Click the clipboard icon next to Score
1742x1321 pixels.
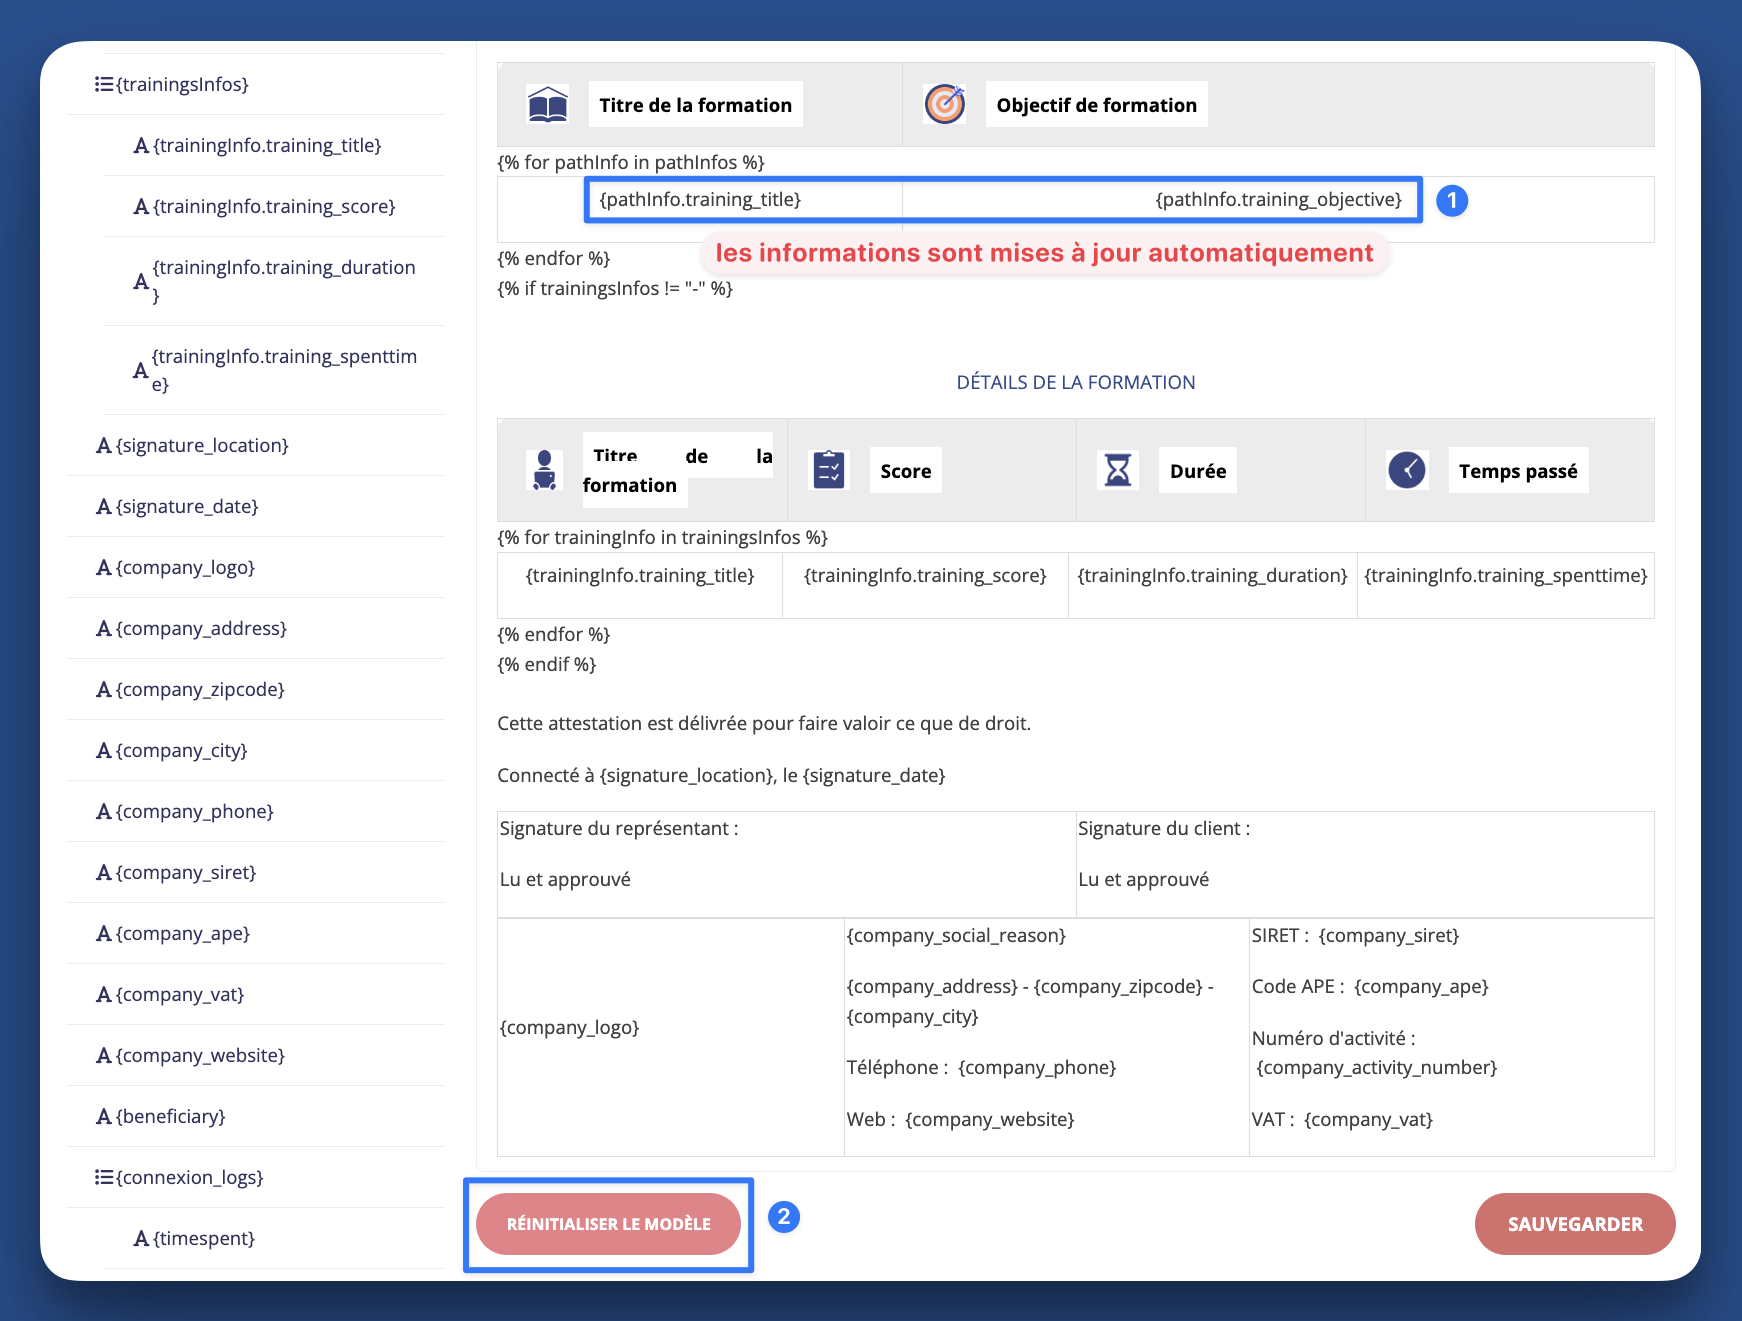point(827,470)
